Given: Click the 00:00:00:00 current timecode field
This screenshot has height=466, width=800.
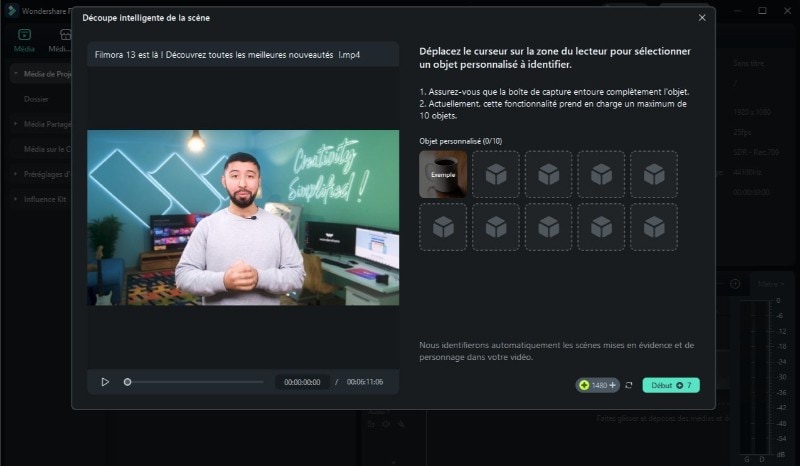Looking at the screenshot, I should (x=302, y=382).
